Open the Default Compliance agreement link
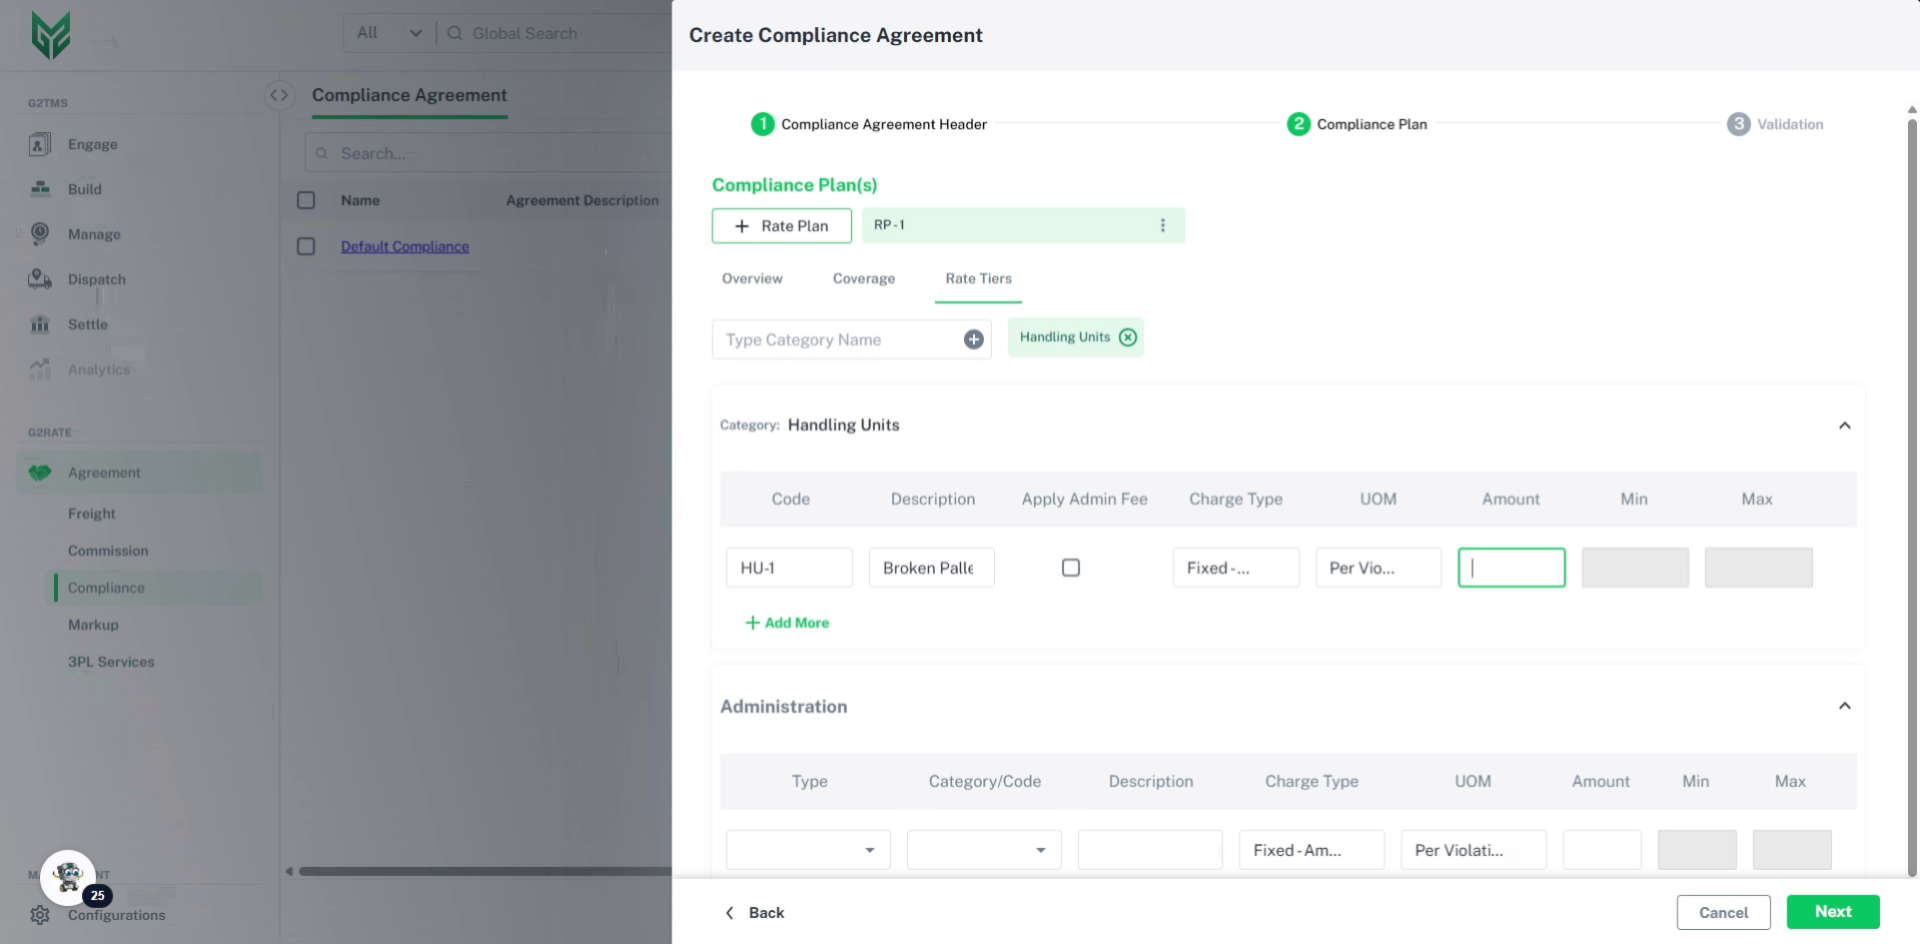This screenshot has height=944, width=1920. (404, 246)
